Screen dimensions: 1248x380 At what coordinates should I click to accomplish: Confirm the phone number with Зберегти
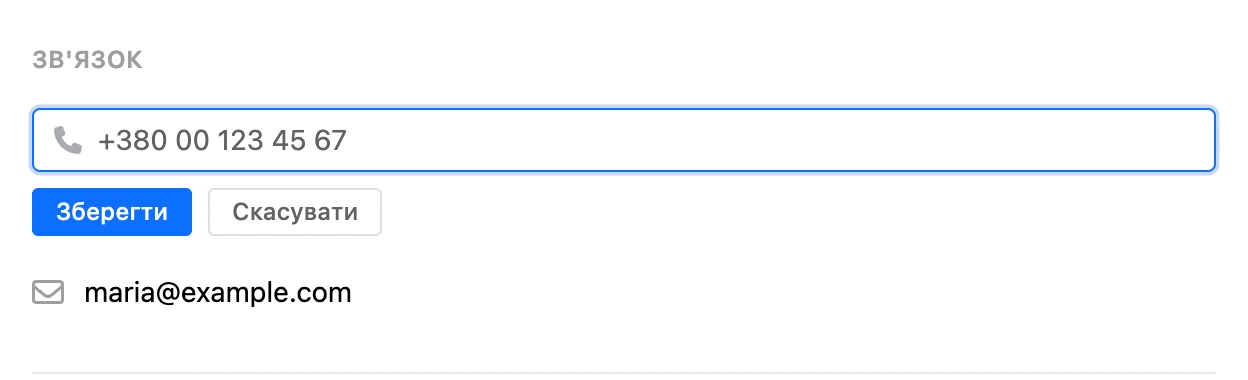tap(112, 212)
